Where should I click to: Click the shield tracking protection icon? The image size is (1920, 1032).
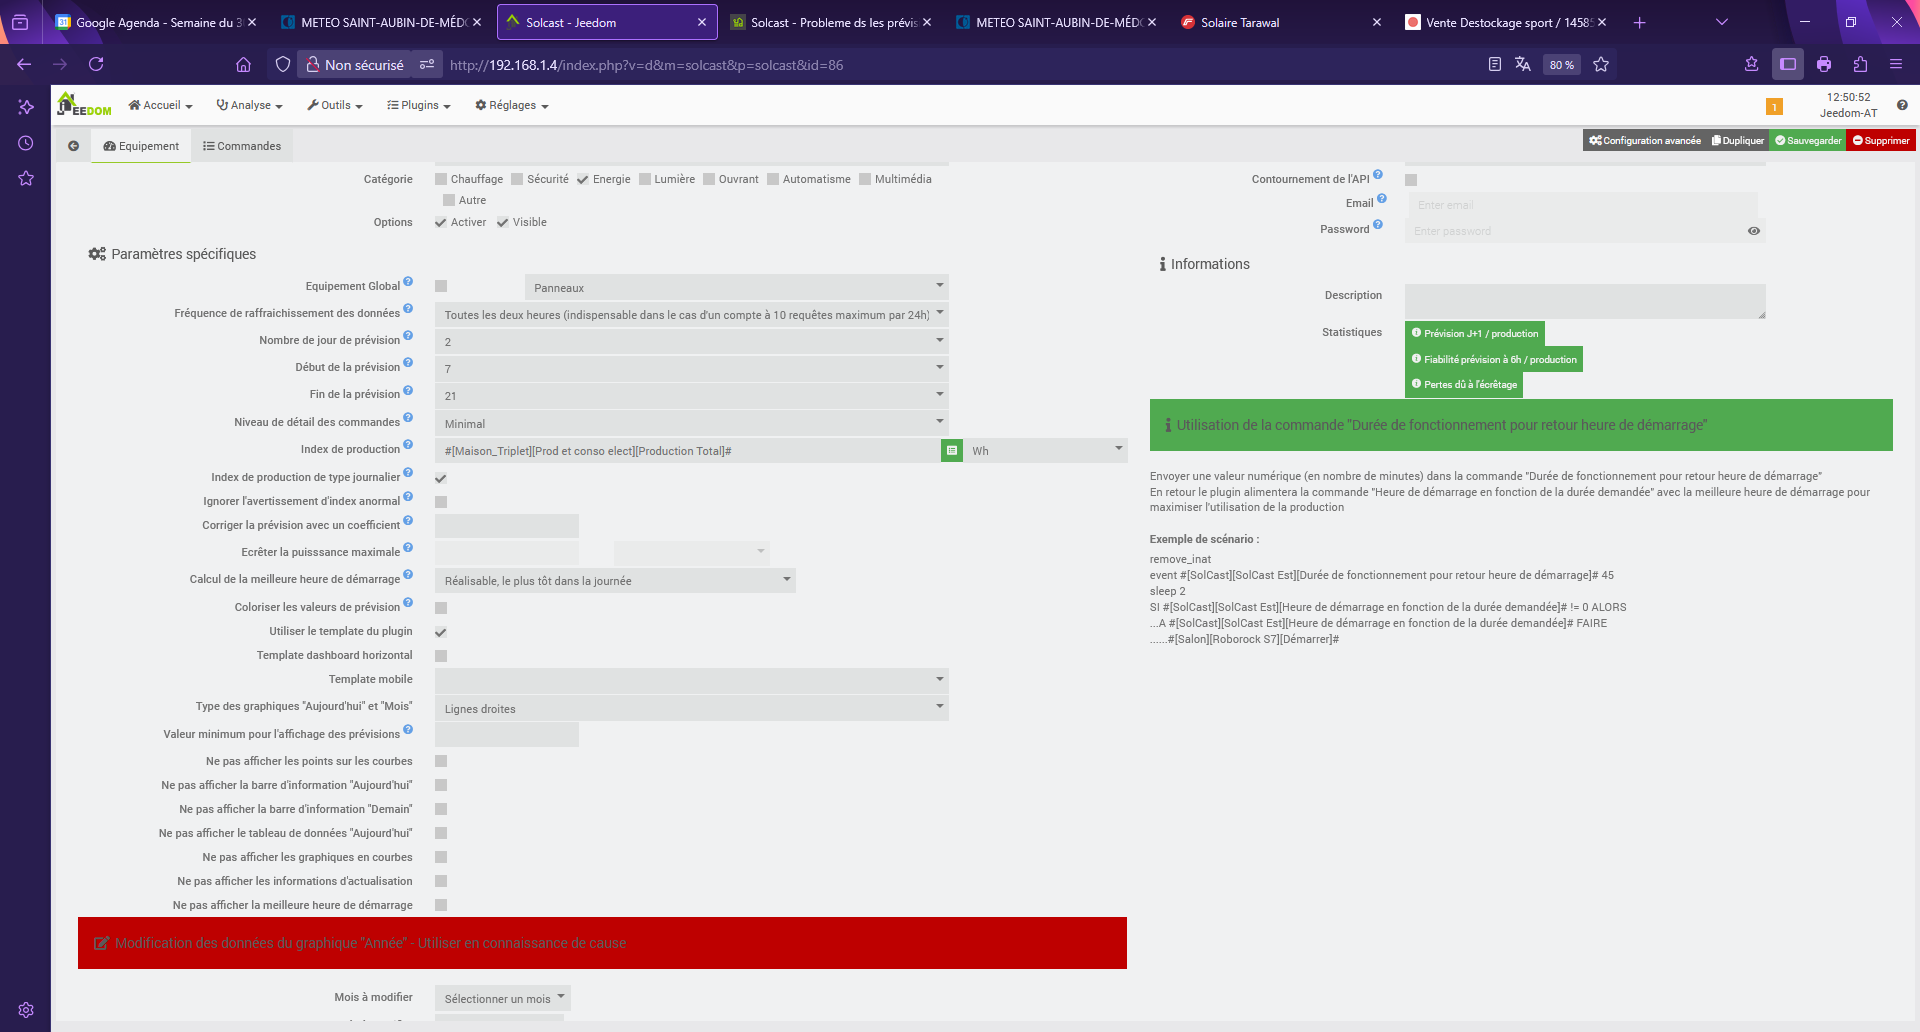pos(283,64)
